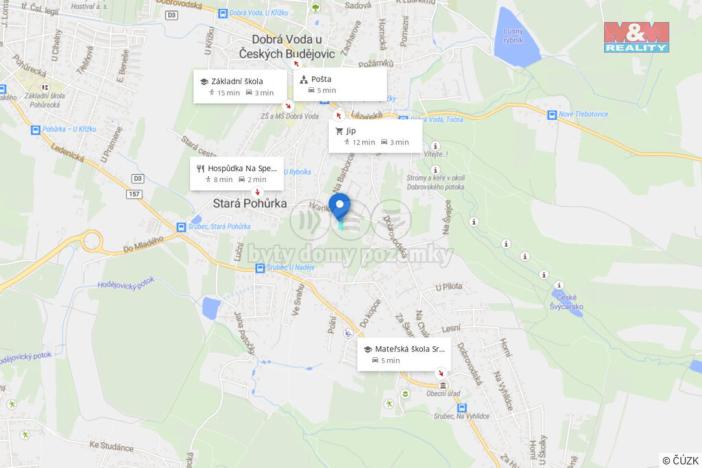Open the Mateřská škola info card
This screenshot has height=468, width=702.
tap(404, 354)
